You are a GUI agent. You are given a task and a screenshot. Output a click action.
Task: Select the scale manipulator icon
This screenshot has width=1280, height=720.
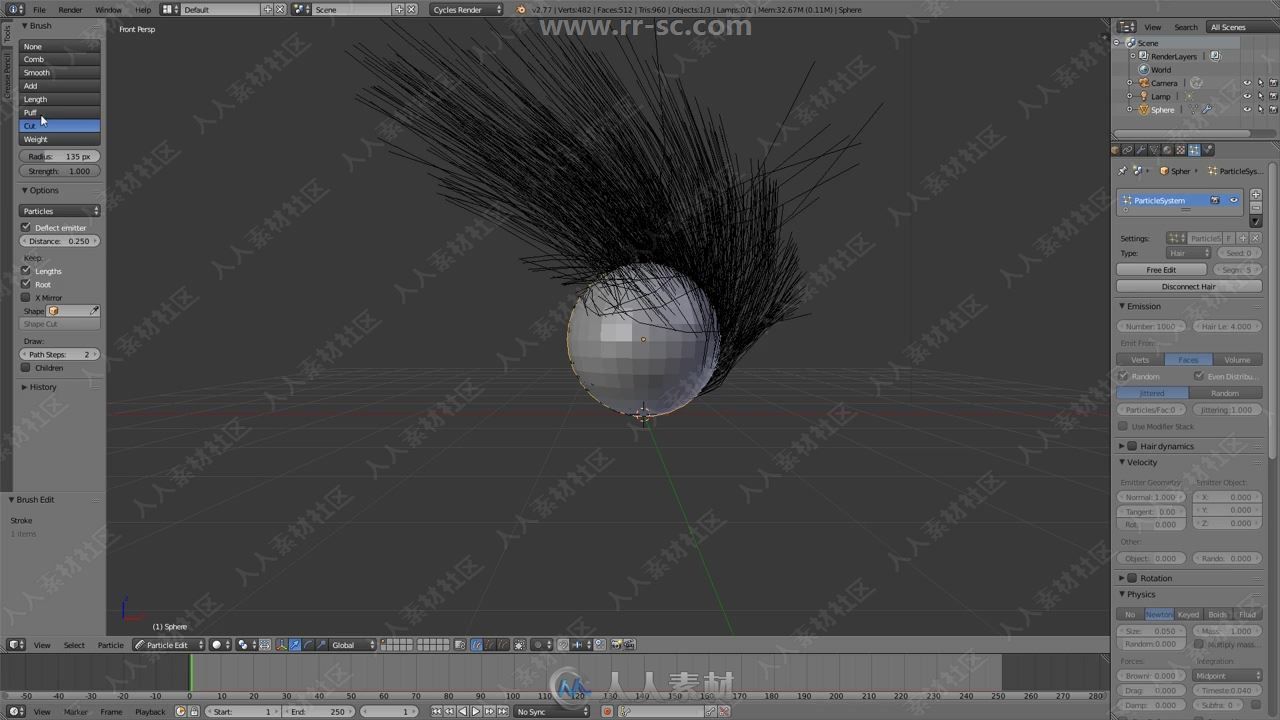321,645
